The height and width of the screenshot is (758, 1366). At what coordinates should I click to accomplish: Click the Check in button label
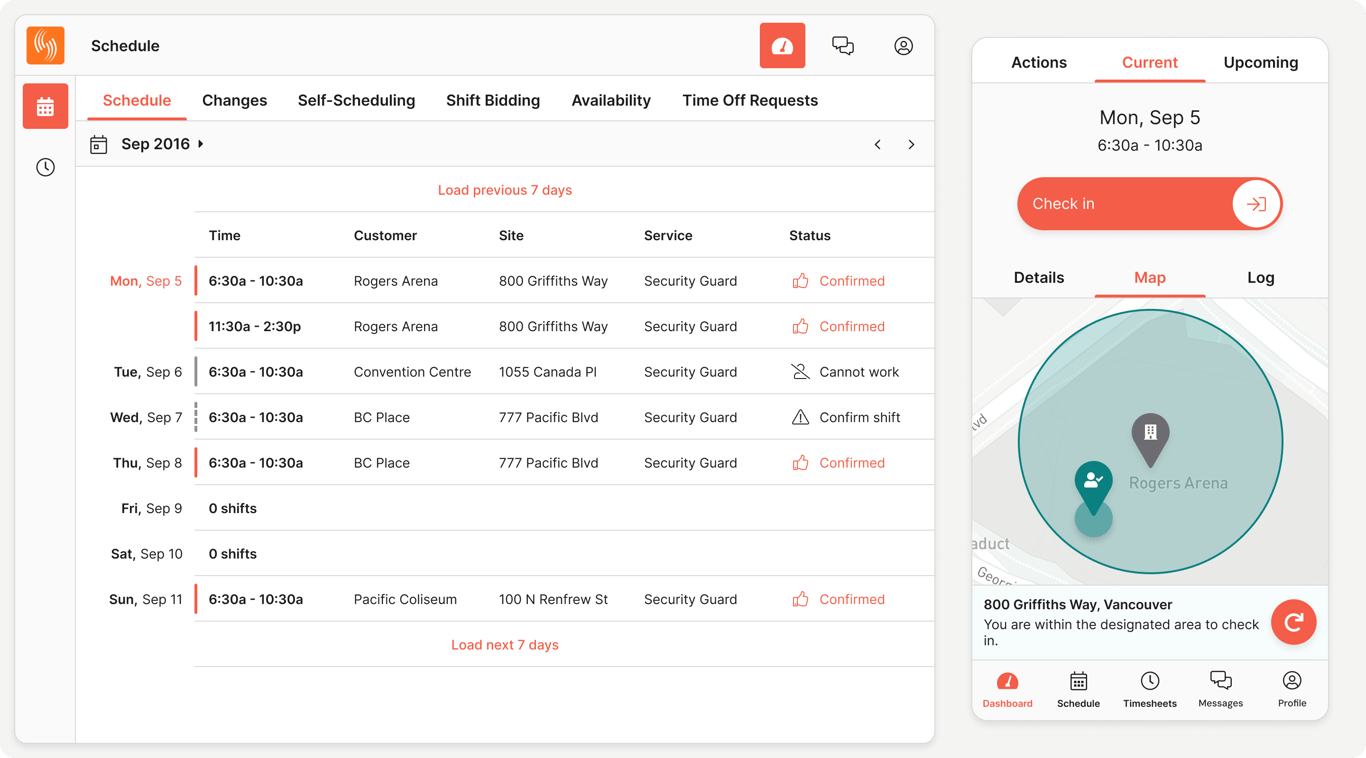[1063, 204]
